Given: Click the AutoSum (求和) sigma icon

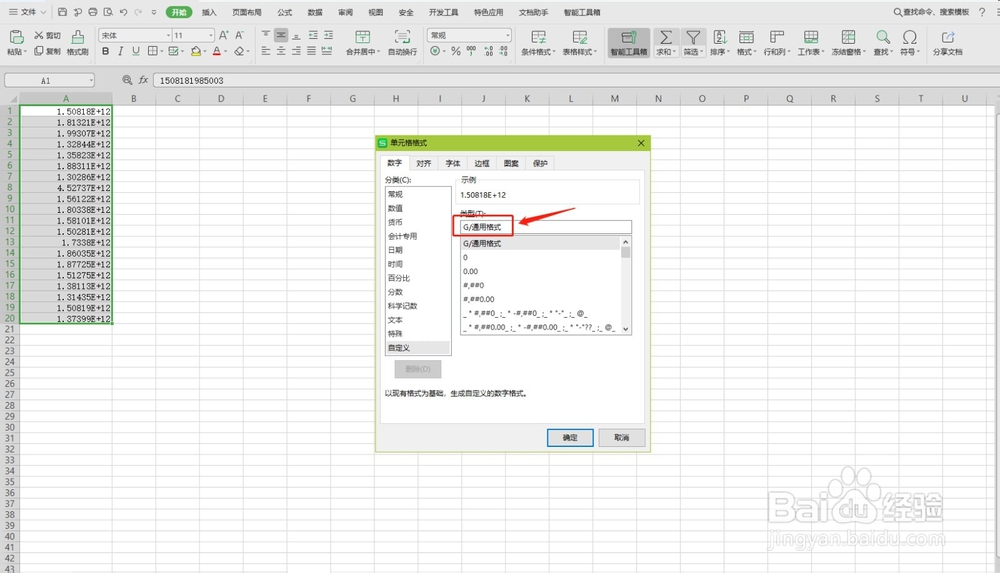Looking at the screenshot, I should [x=665, y=37].
